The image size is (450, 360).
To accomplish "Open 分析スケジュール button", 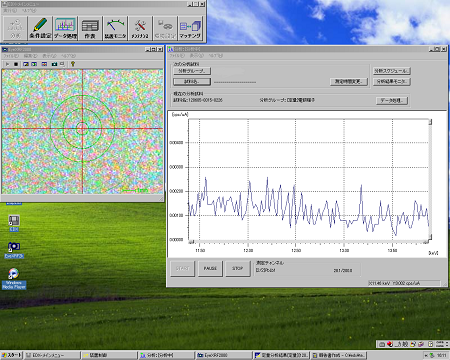I will click(392, 71).
